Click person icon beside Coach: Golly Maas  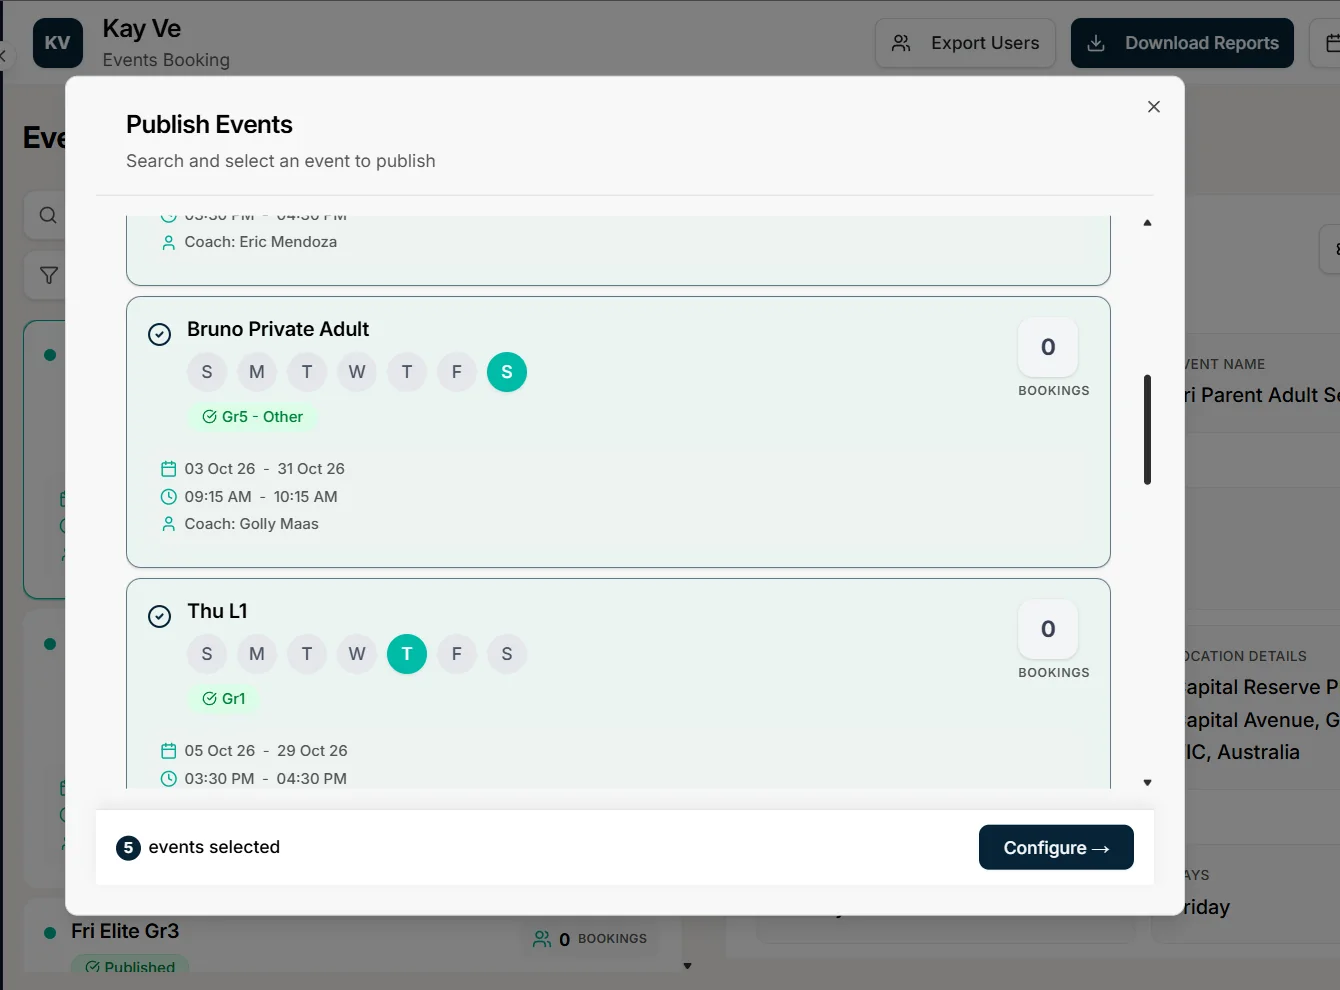[169, 524]
